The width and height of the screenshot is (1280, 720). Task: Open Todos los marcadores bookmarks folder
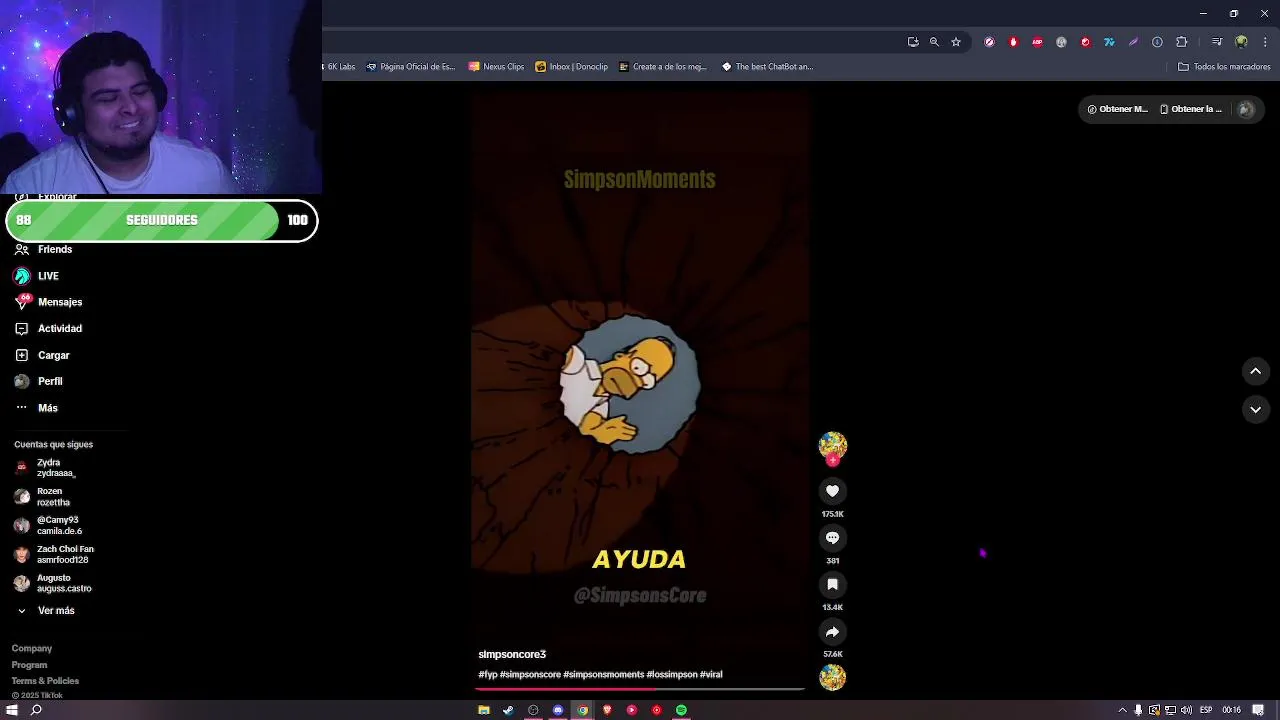click(x=1224, y=67)
